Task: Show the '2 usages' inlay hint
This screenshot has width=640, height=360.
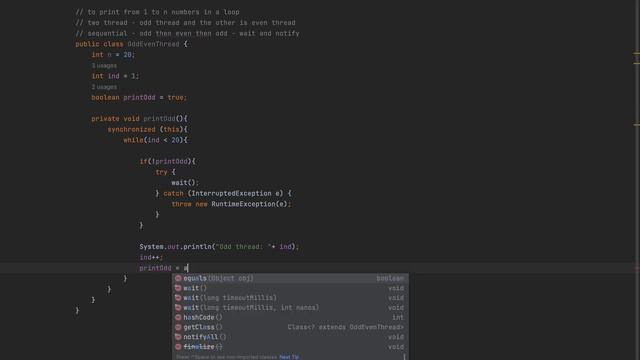Action: pos(104,87)
